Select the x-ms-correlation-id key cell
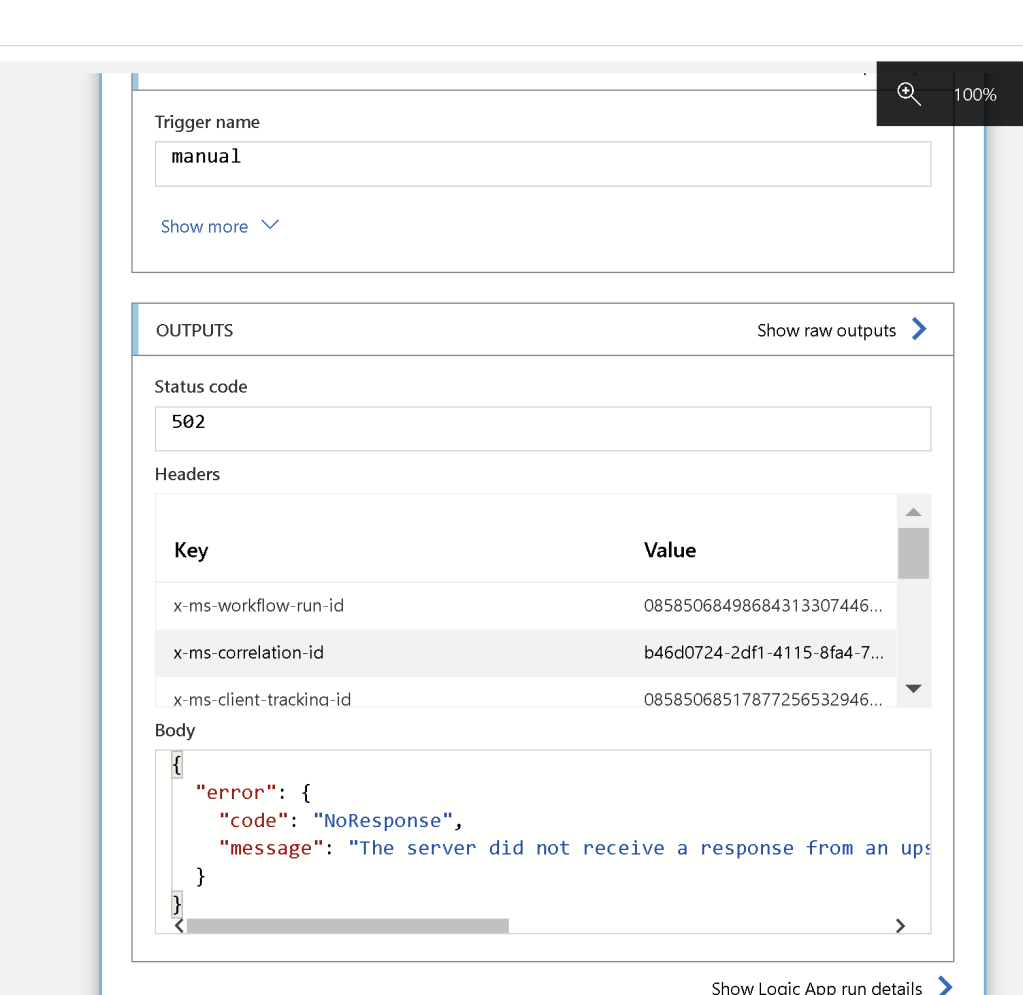The height and width of the screenshot is (995, 1023). tap(249, 652)
